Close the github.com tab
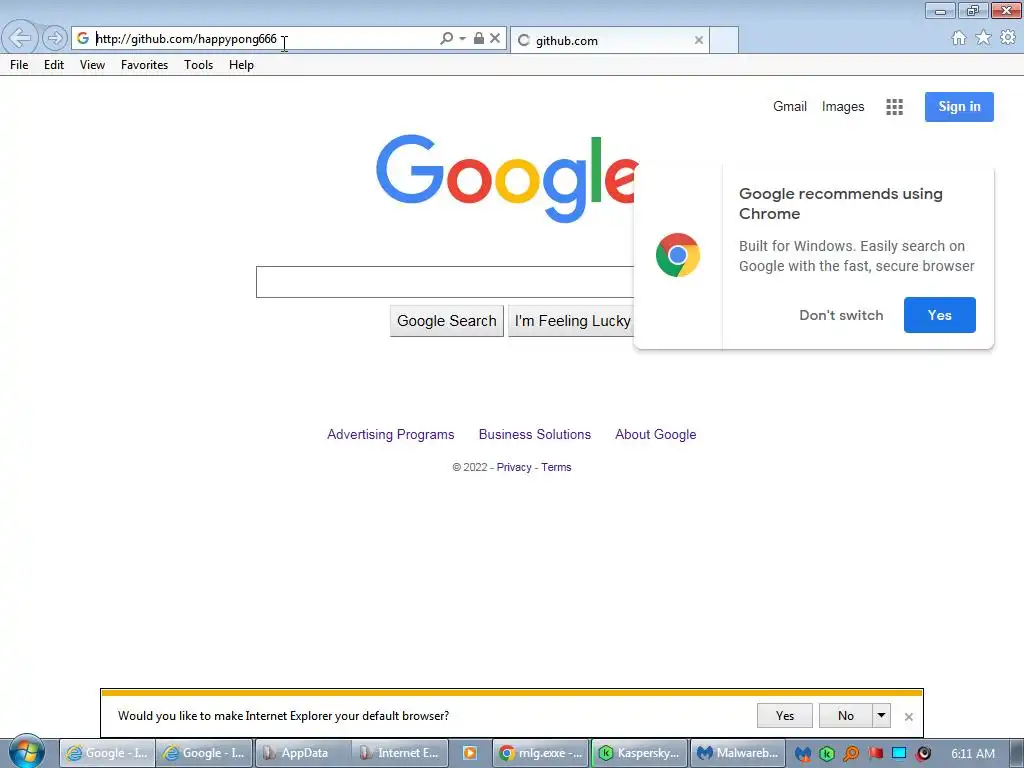 [699, 40]
